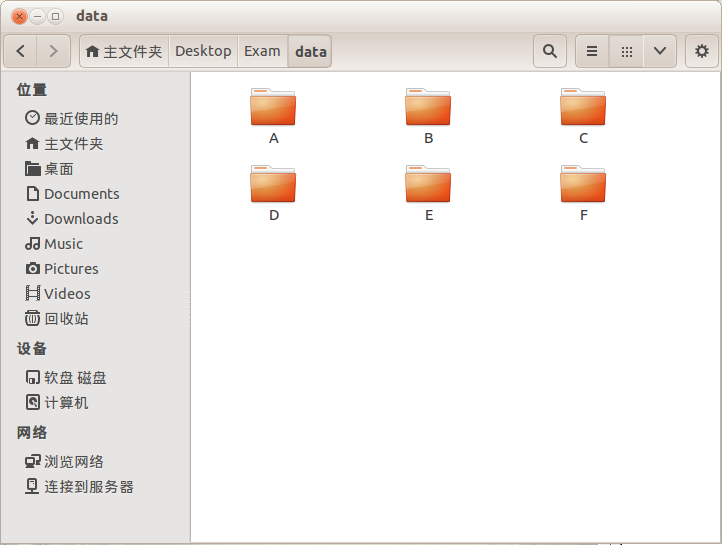This screenshot has width=722, height=545.
Task: Open Downloads in the sidebar
Action: click(80, 219)
